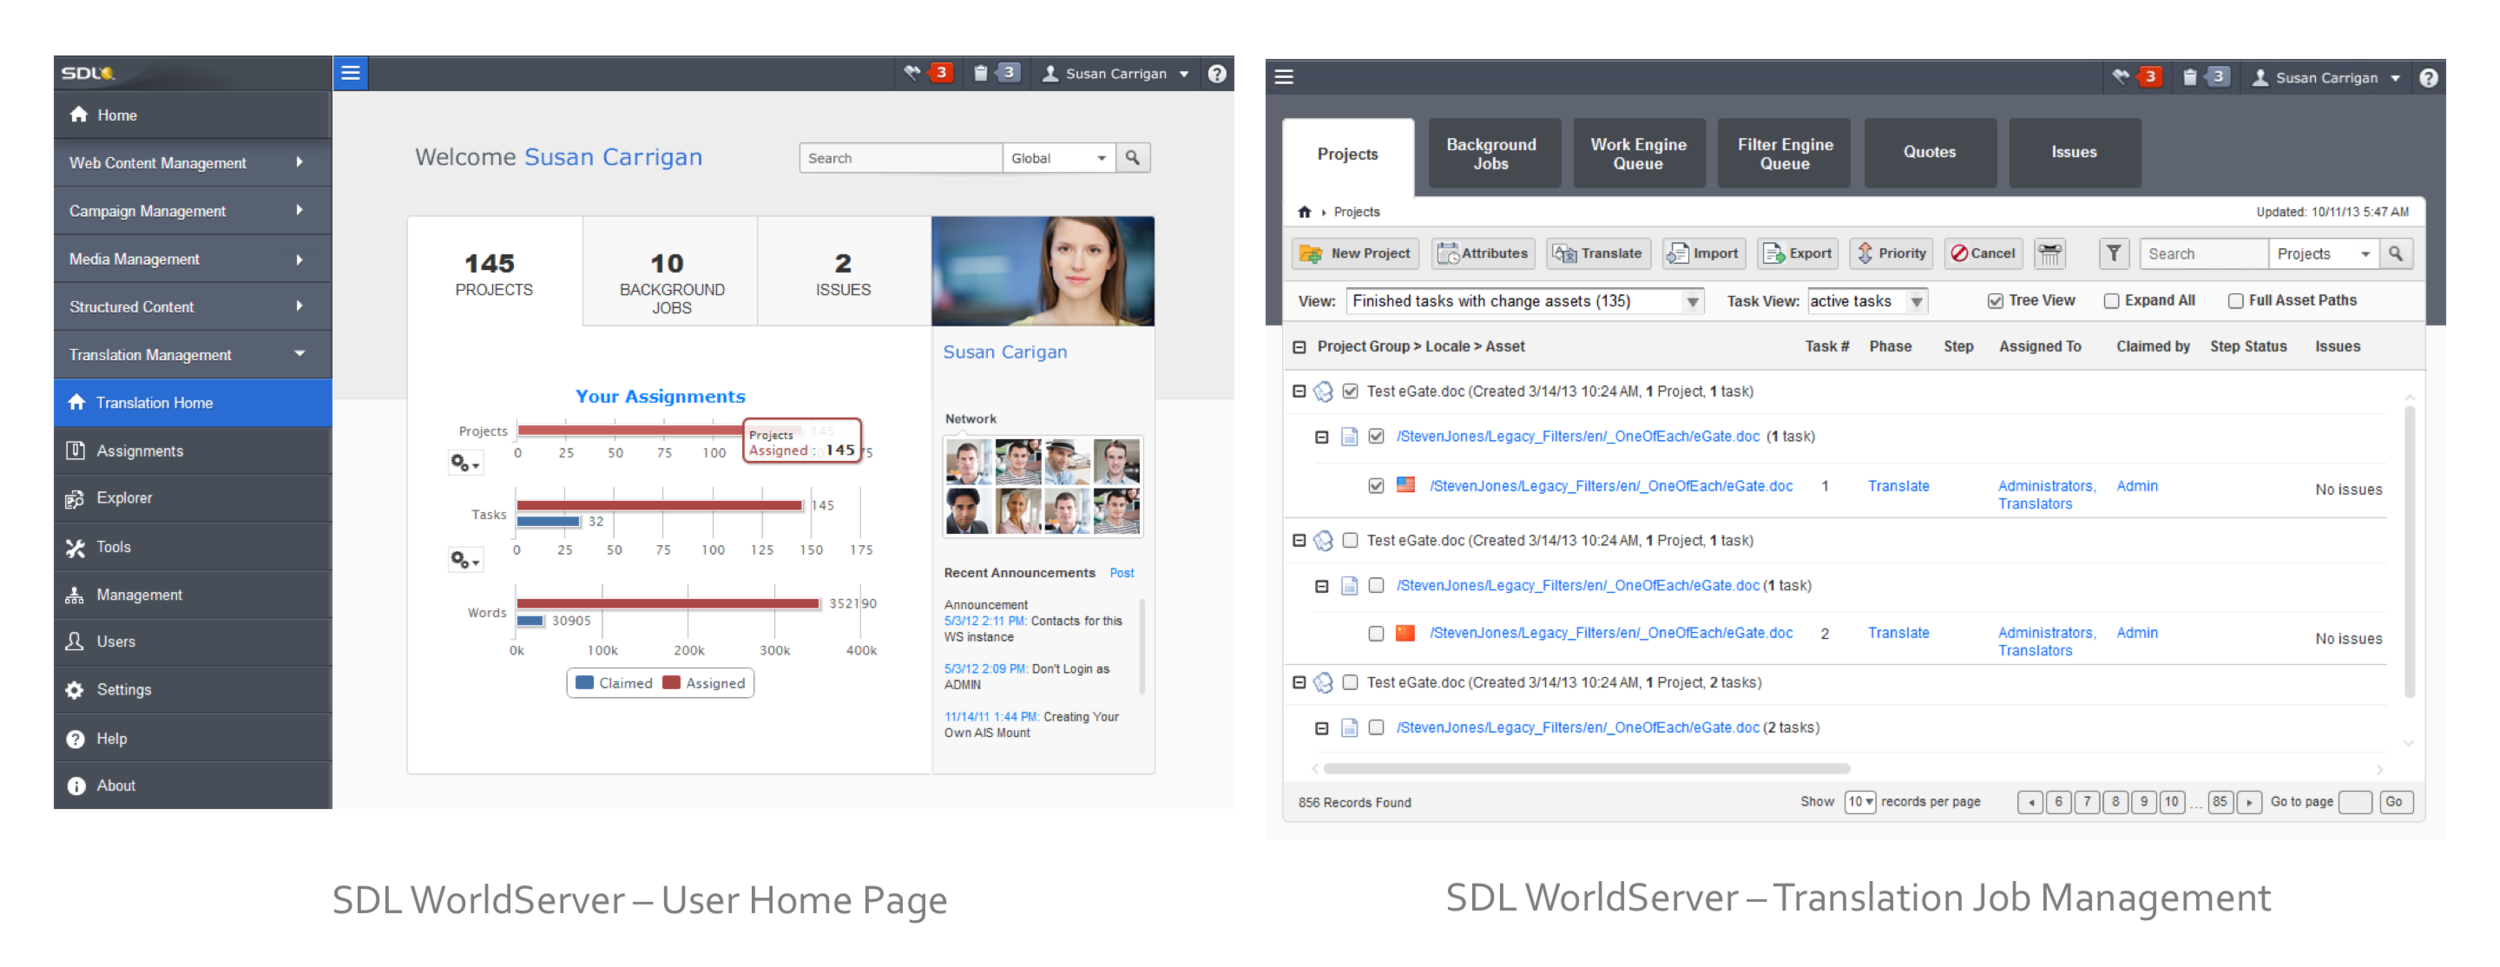Open the help question mark icon in User Home Page header

point(1216,73)
